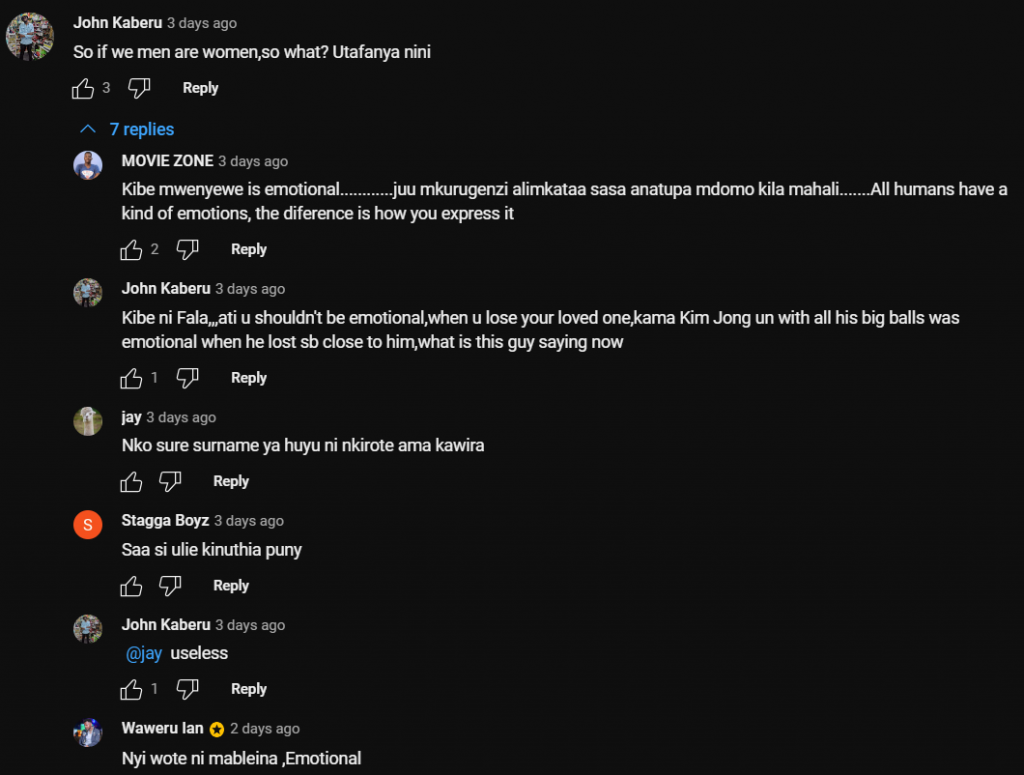This screenshot has width=1024, height=775.
Task: Like MOVIE ZONE's reply
Action: click(131, 250)
